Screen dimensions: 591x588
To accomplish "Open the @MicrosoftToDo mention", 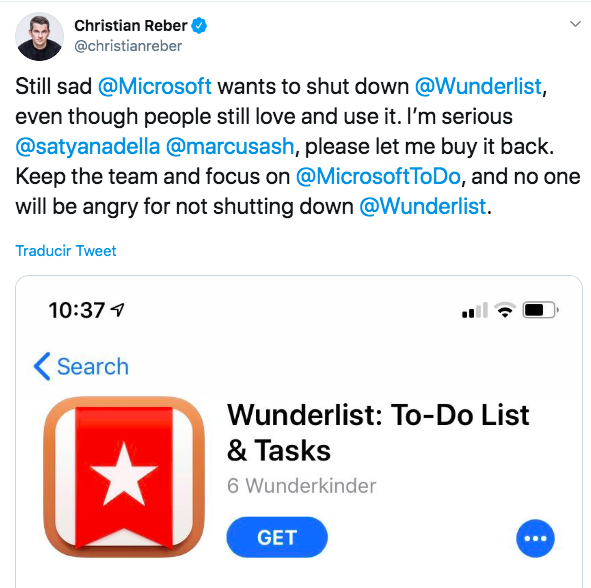I will pos(378,176).
